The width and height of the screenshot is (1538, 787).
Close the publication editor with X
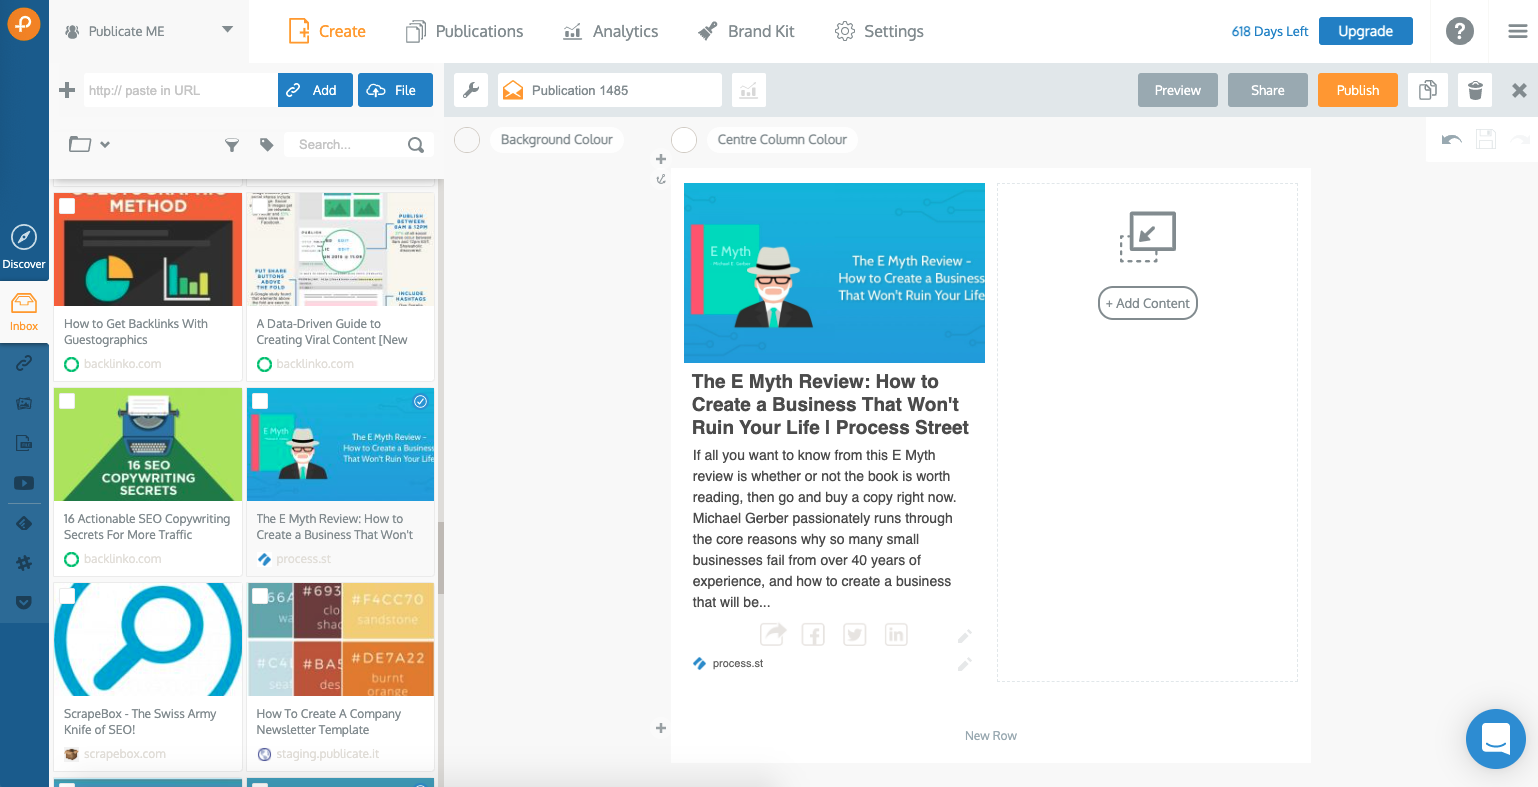[1519, 90]
